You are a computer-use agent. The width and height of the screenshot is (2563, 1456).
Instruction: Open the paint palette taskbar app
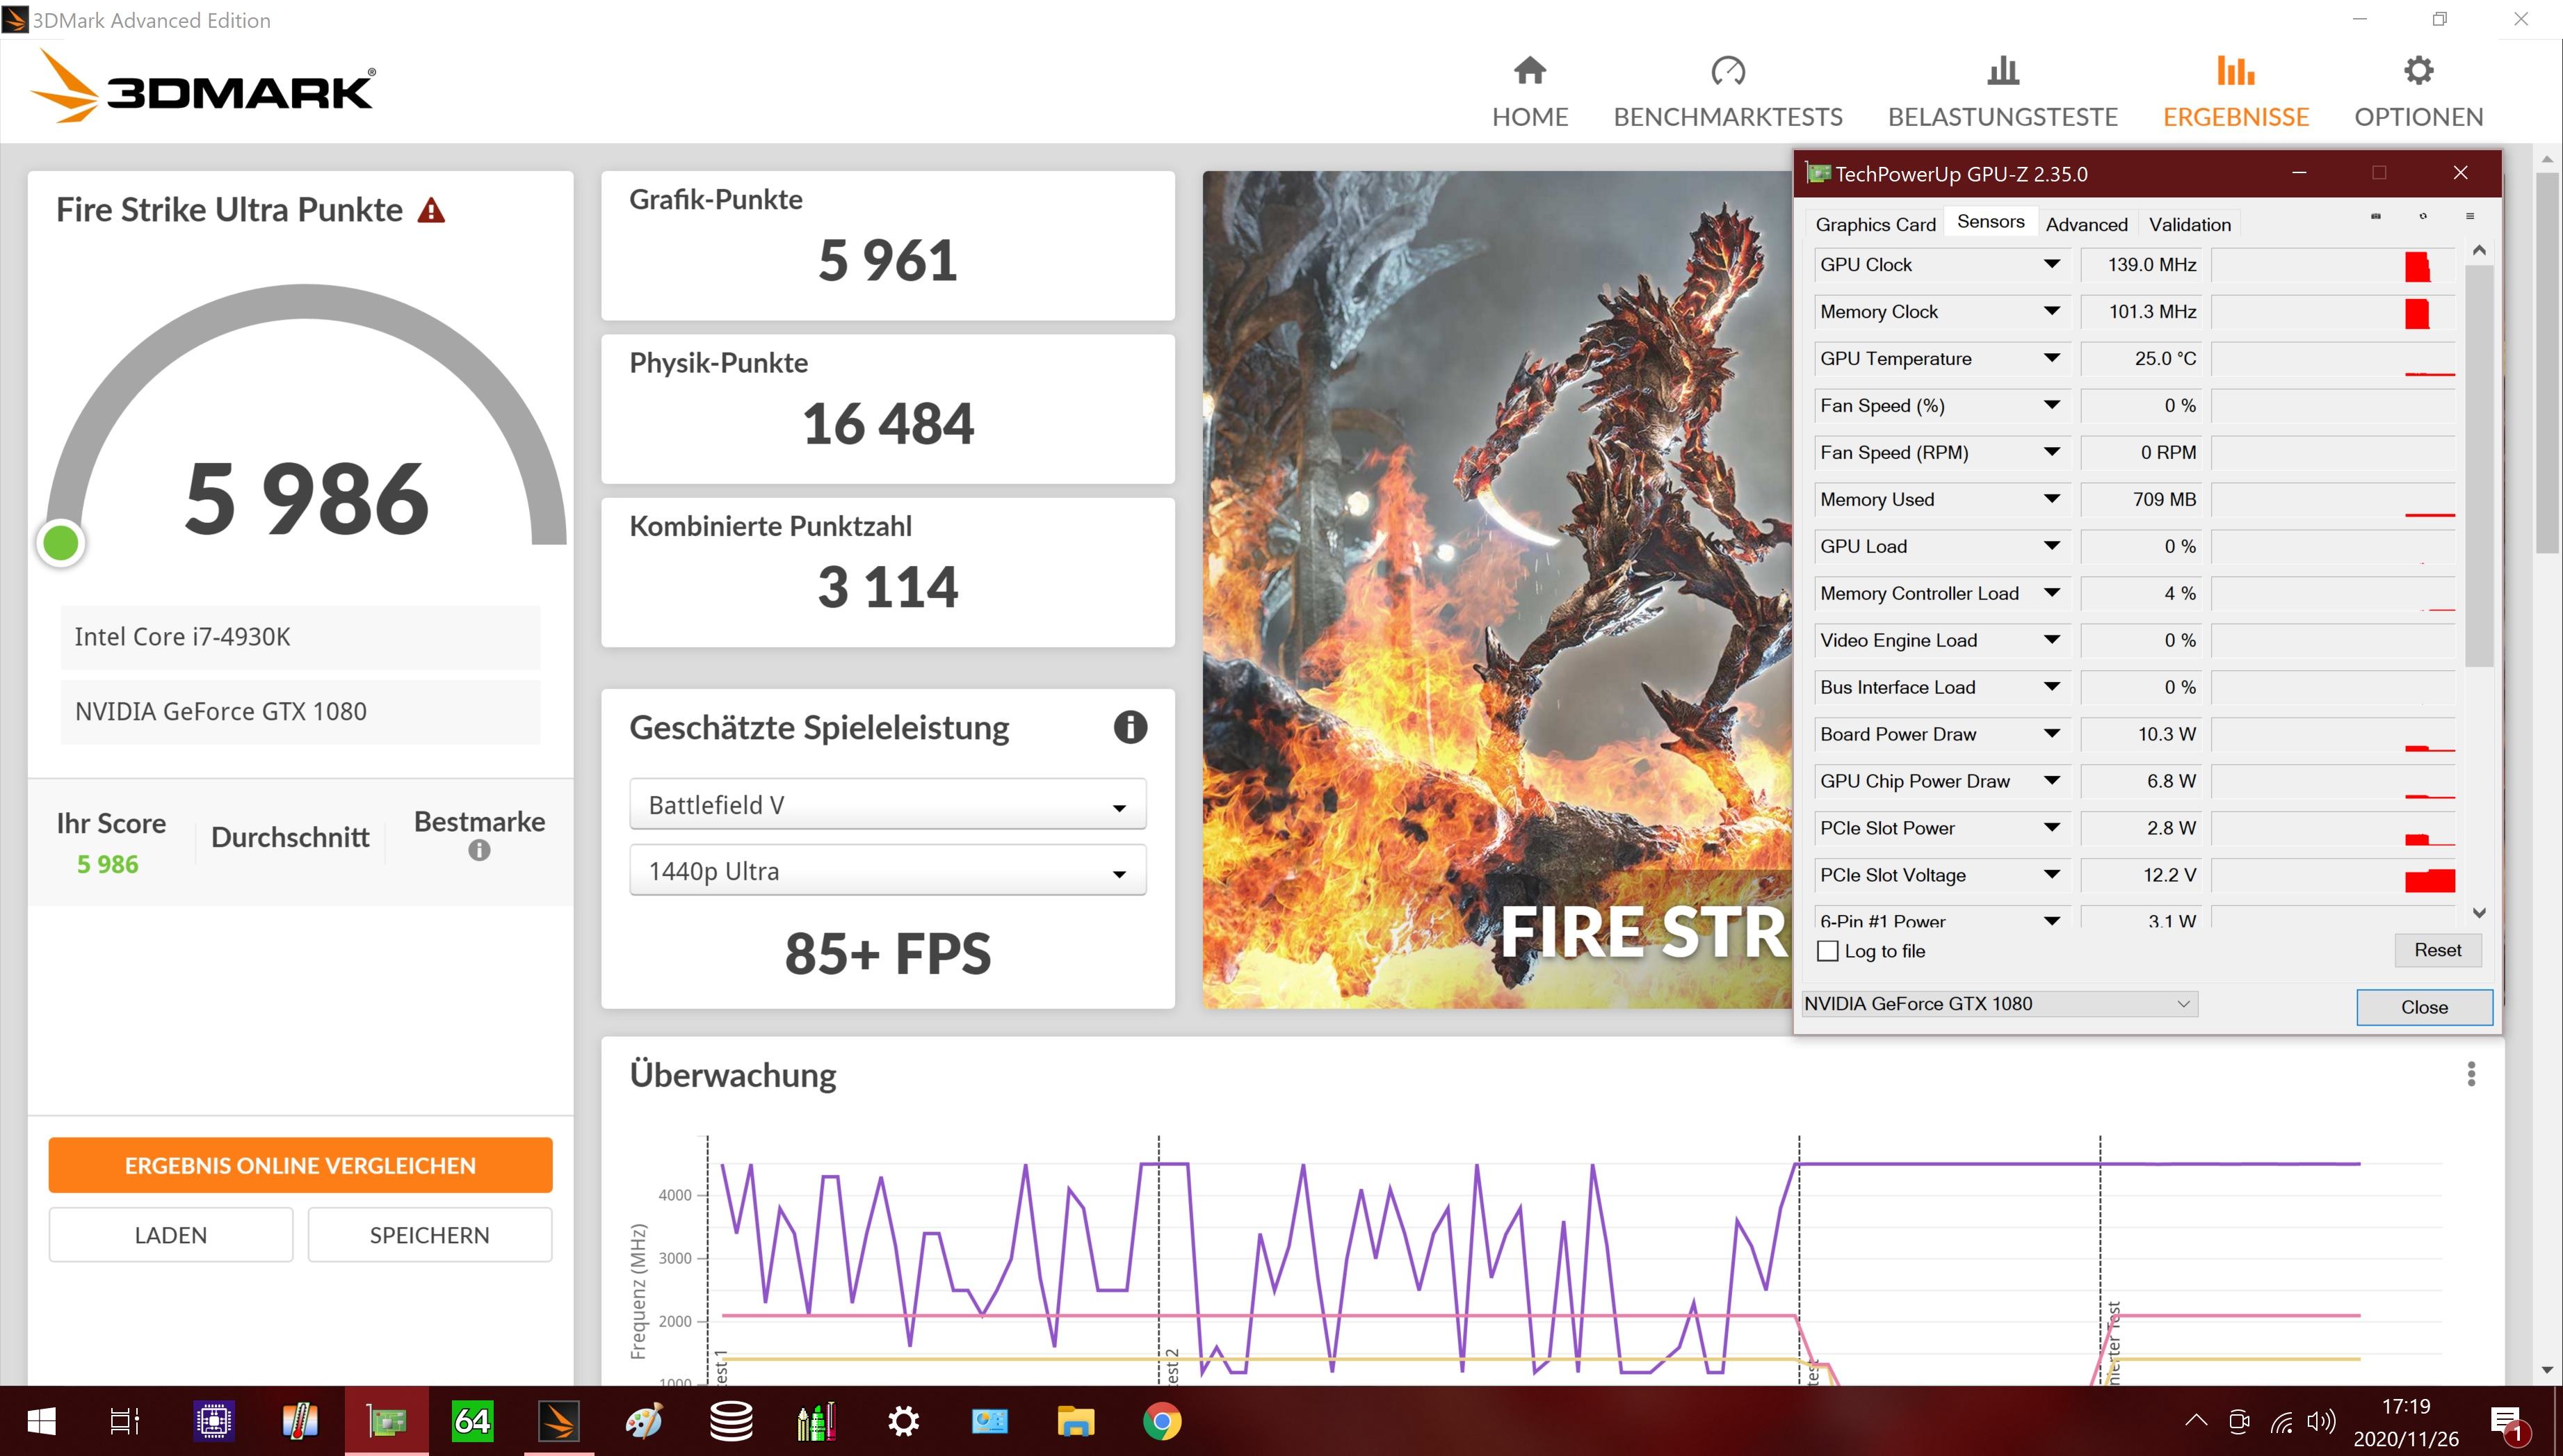pyautogui.click(x=644, y=1421)
